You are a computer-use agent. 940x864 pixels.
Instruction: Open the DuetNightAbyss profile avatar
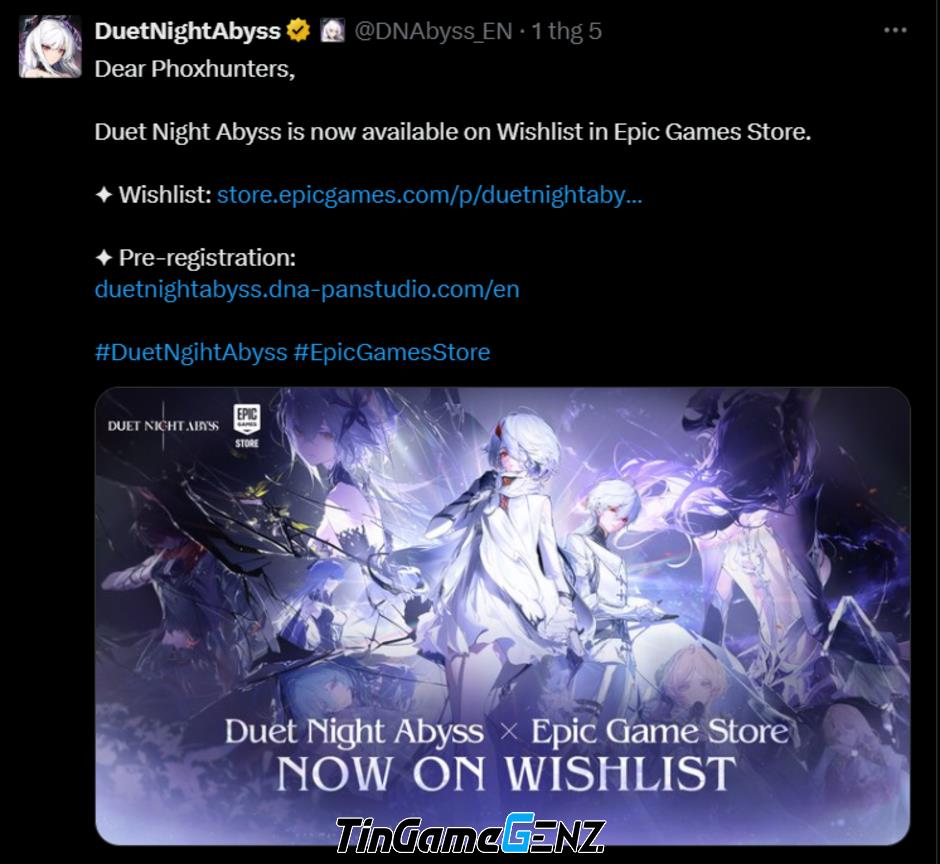[x=50, y=47]
